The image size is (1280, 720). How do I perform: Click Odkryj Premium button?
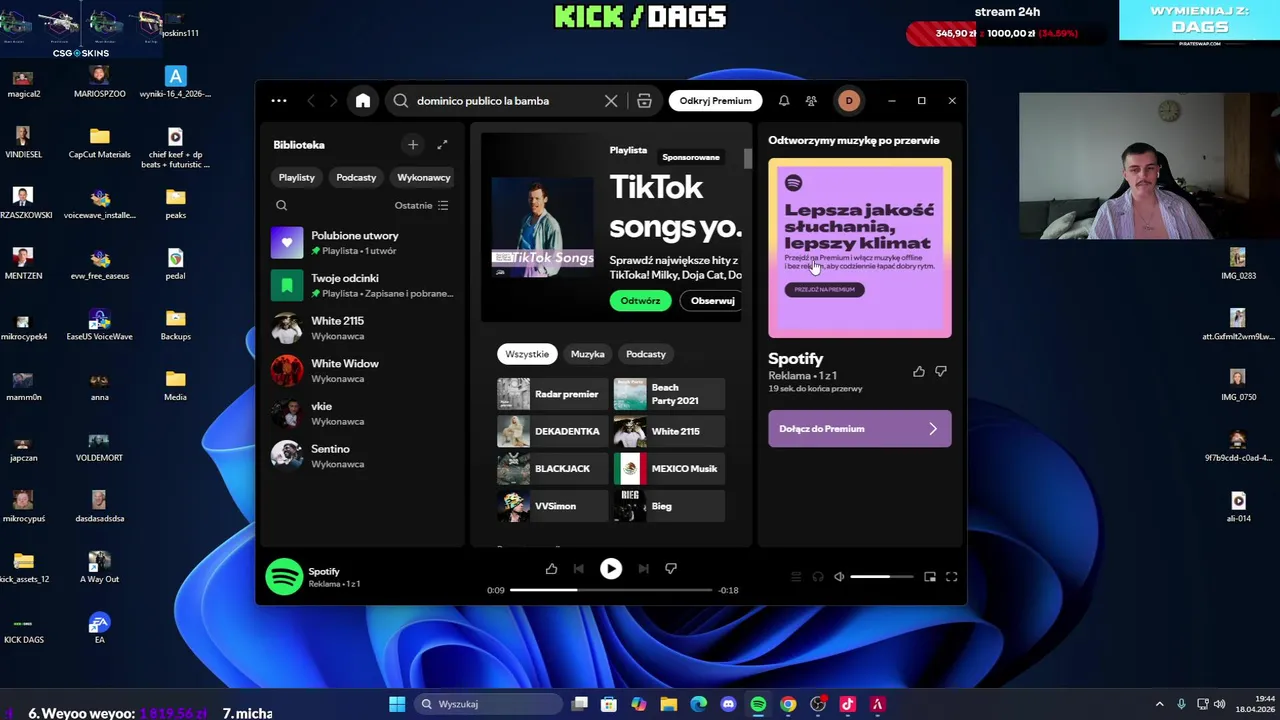coord(715,101)
